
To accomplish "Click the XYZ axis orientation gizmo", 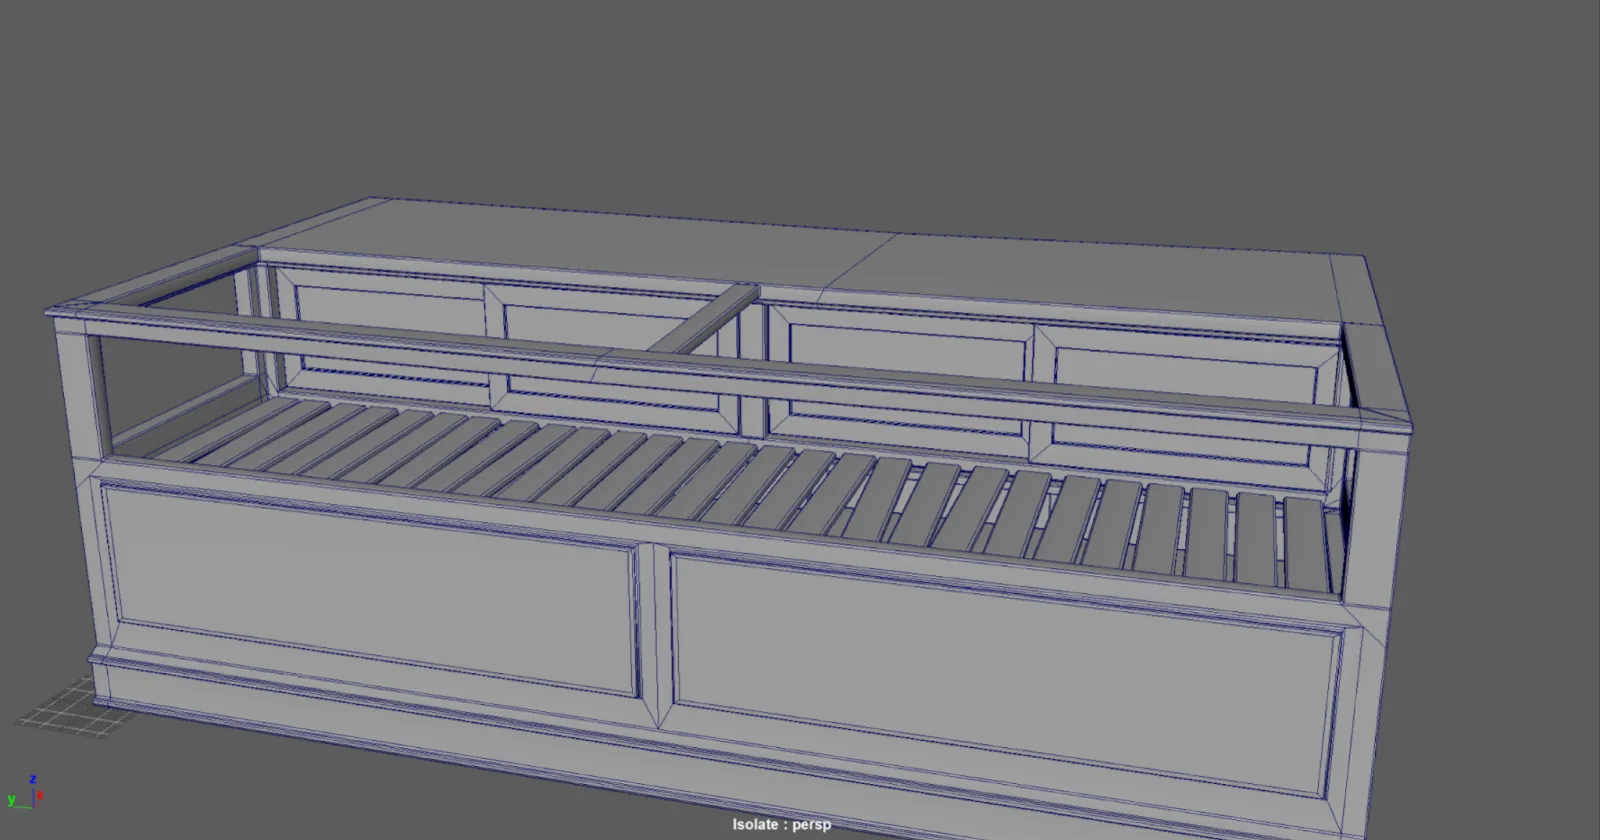I will click(25, 791).
